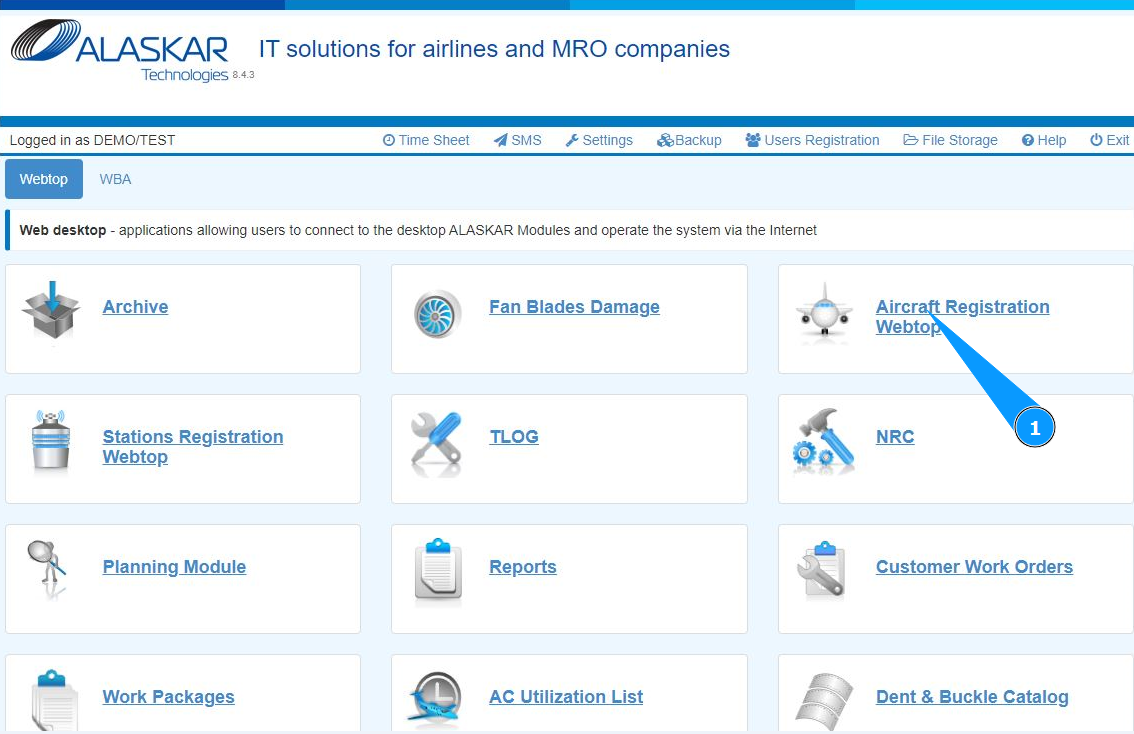Open the Stations Registration Webtop link
The image size is (1134, 734).
click(192, 447)
